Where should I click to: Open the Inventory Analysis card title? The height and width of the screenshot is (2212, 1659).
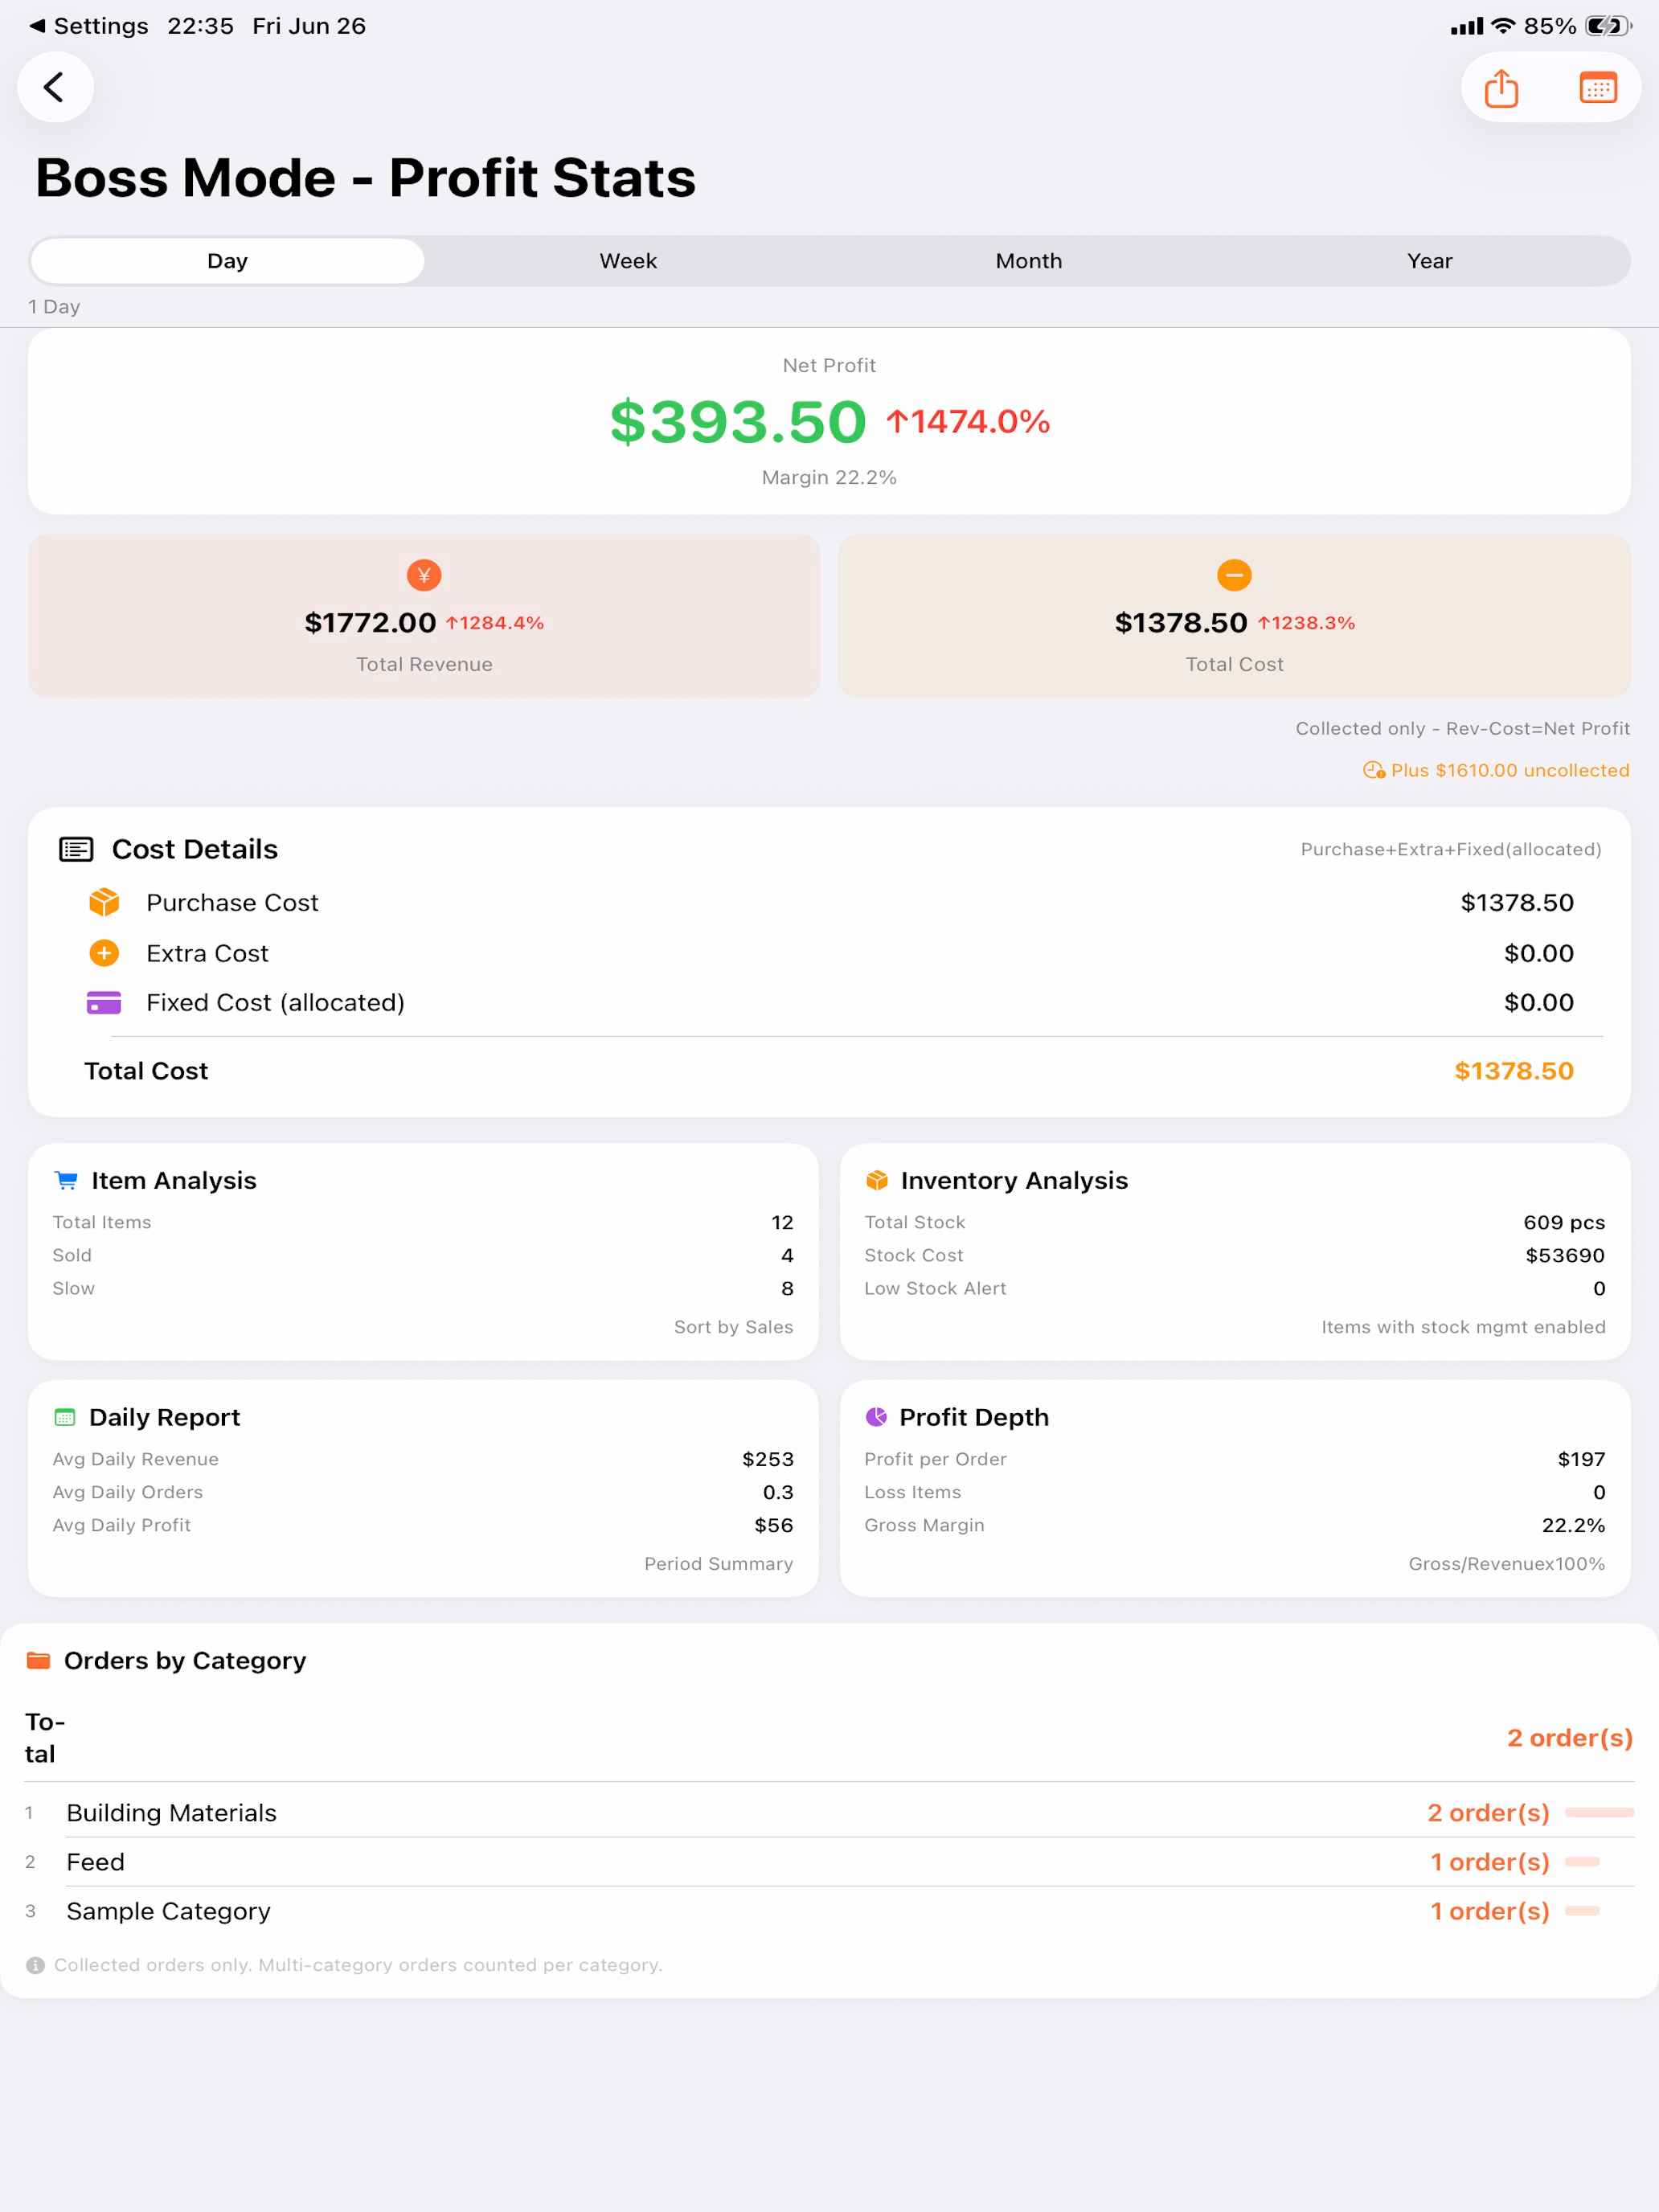pos(1014,1180)
